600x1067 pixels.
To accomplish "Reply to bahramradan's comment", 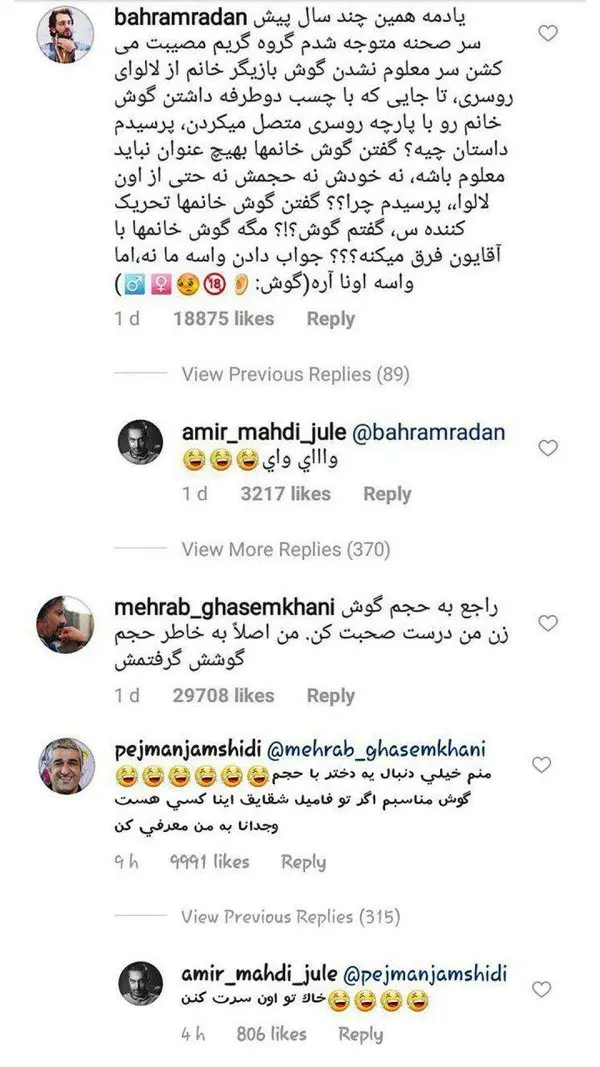I will coord(331,318).
